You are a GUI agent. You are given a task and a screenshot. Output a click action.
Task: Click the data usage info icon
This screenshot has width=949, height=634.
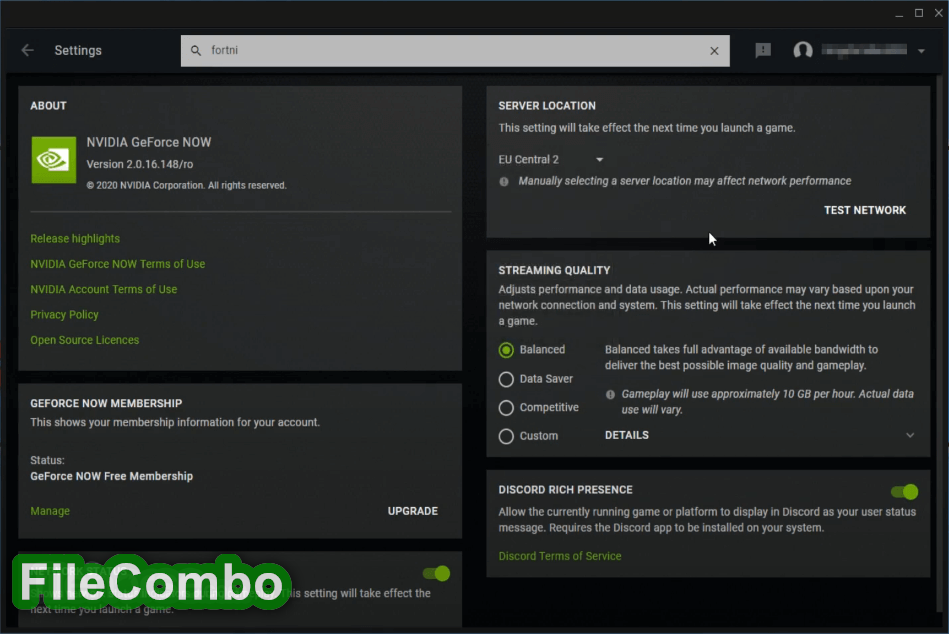[610, 394]
